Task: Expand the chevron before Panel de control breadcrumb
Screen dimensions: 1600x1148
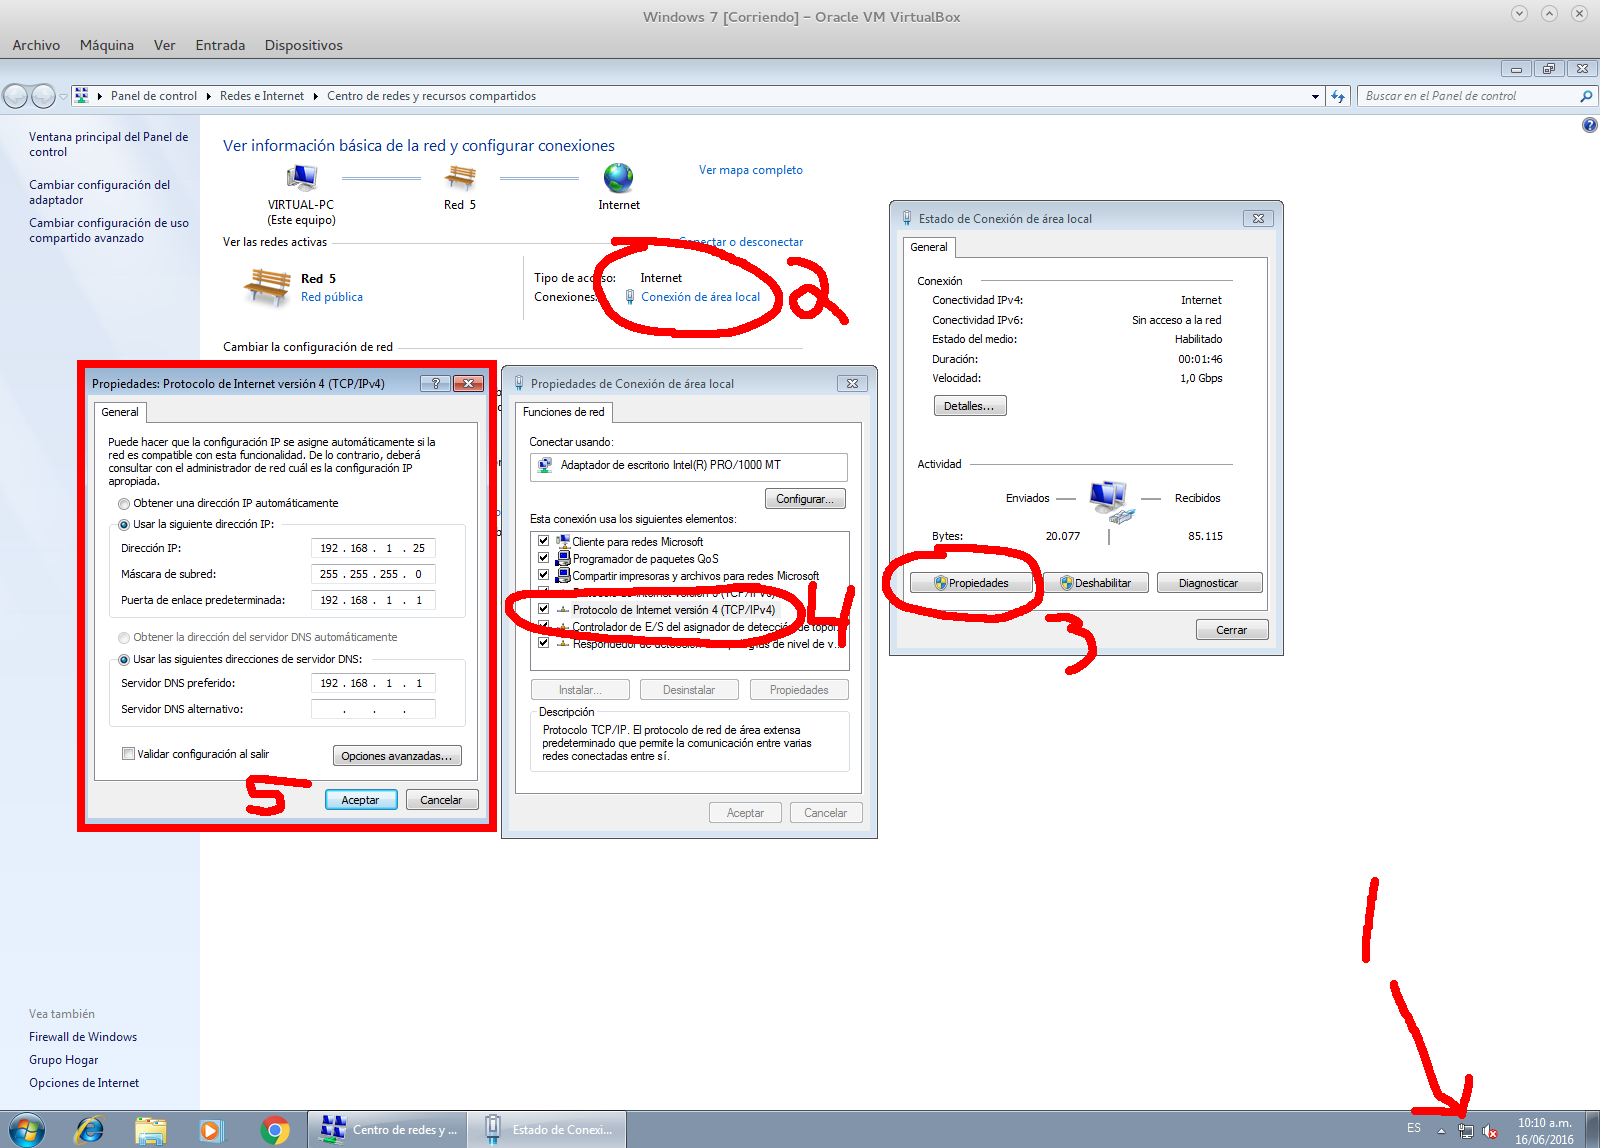Action: (x=100, y=96)
